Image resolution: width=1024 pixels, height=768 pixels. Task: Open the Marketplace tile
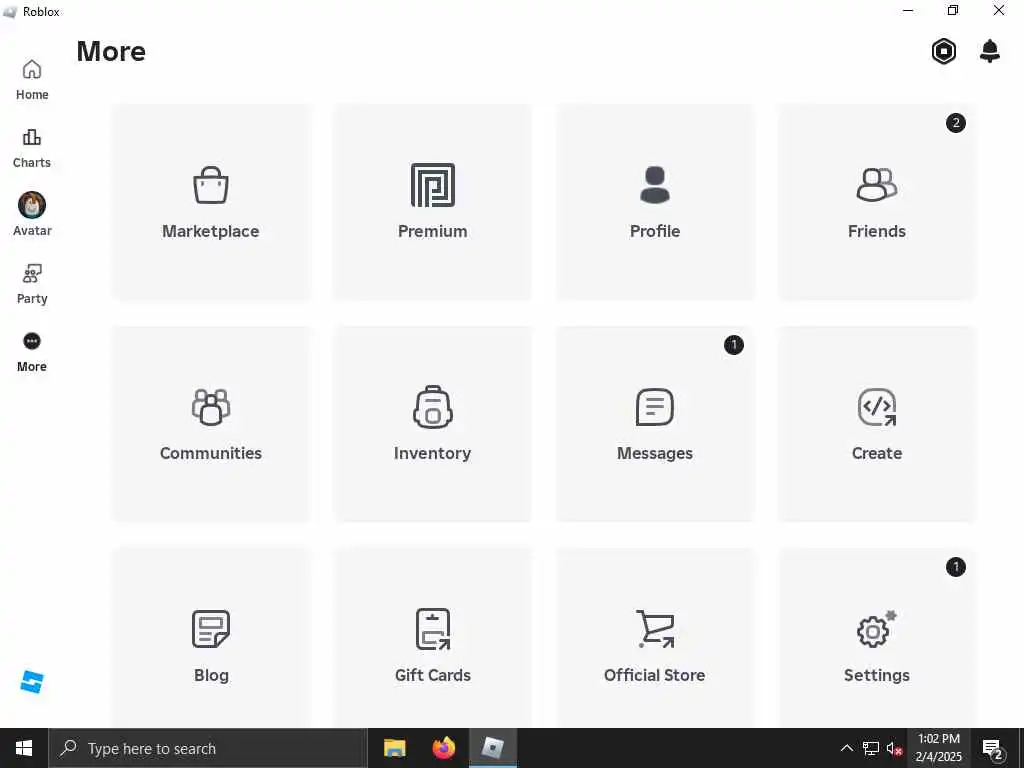click(x=211, y=202)
